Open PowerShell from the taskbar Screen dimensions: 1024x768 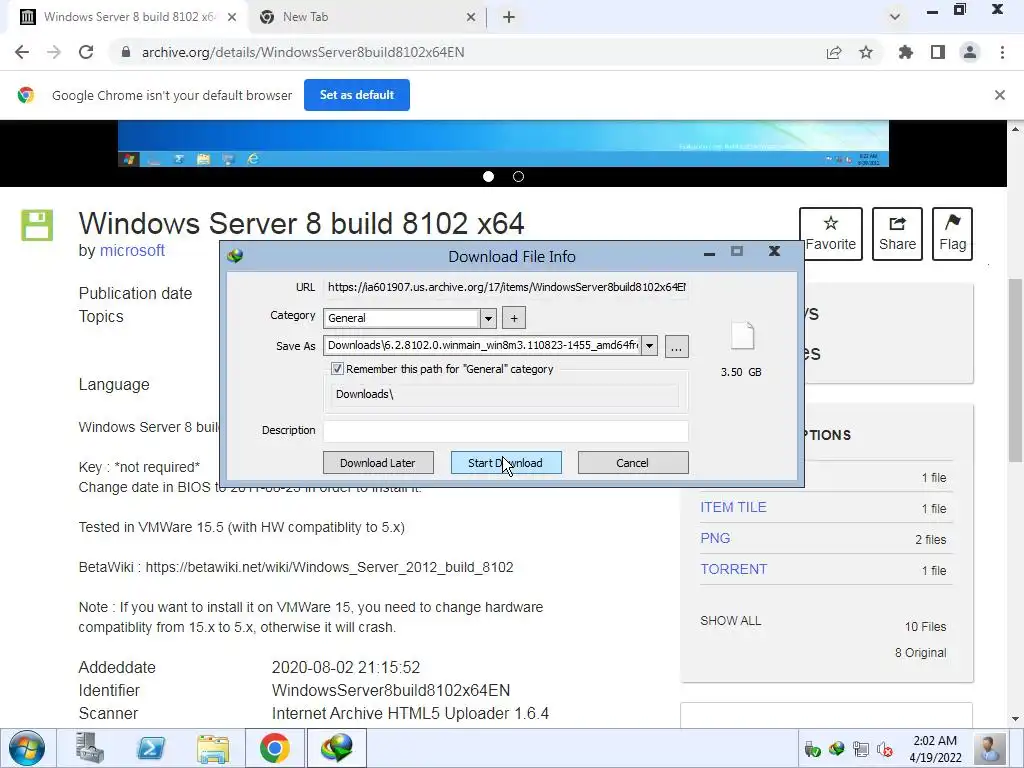coord(151,748)
